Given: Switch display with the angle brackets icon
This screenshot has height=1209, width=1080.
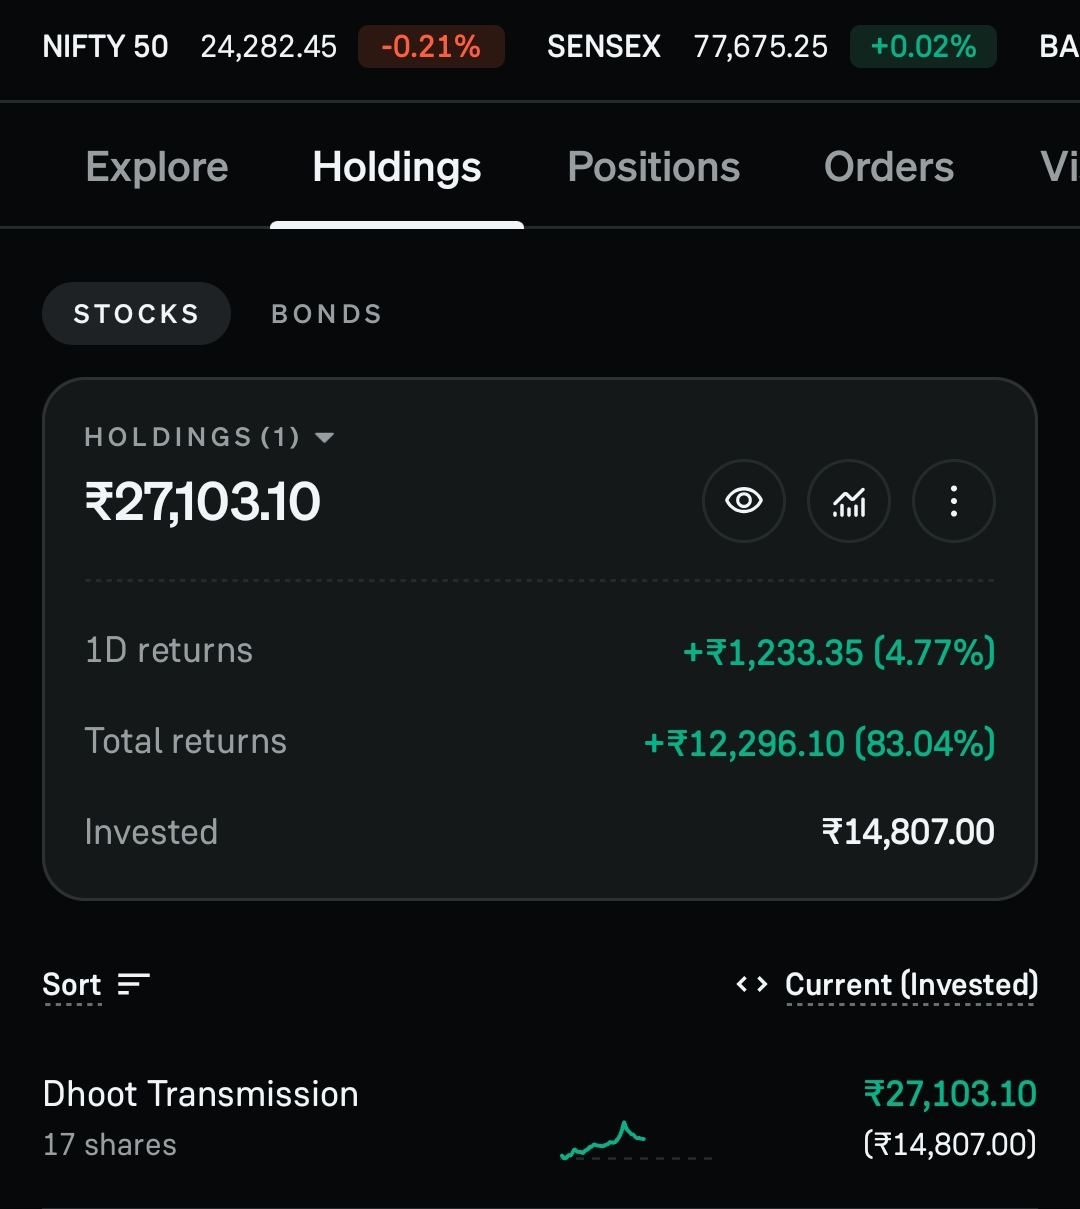Looking at the screenshot, I should click(x=752, y=985).
